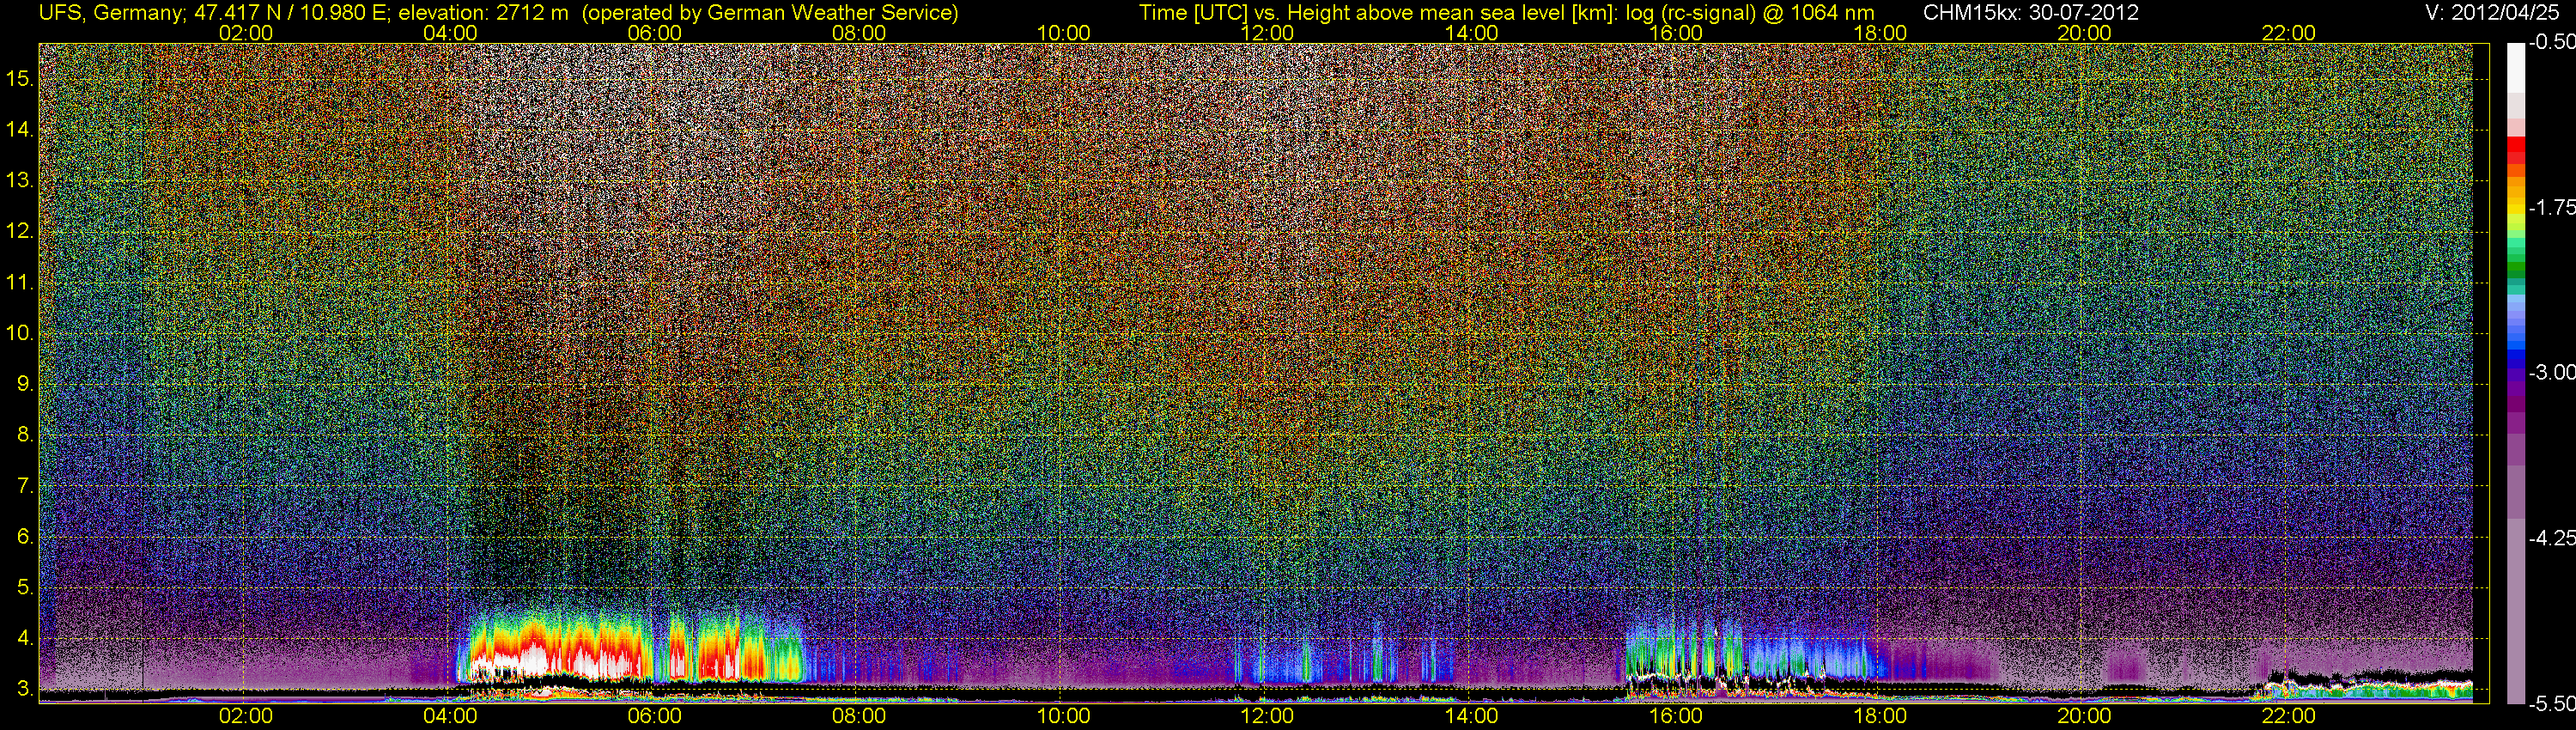
Task: Click the "-5.50" color scale value
Action: (x=2551, y=703)
